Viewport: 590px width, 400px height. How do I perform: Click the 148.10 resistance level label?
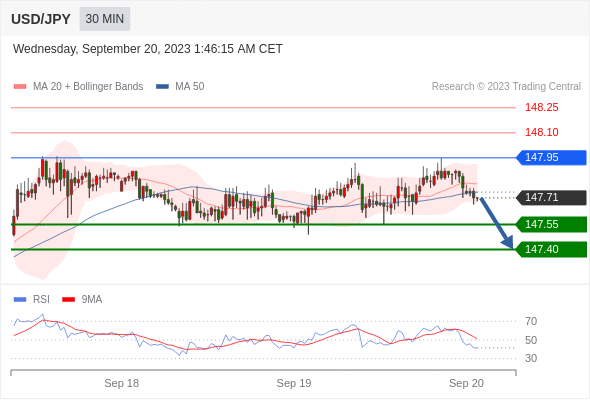pyautogui.click(x=541, y=132)
